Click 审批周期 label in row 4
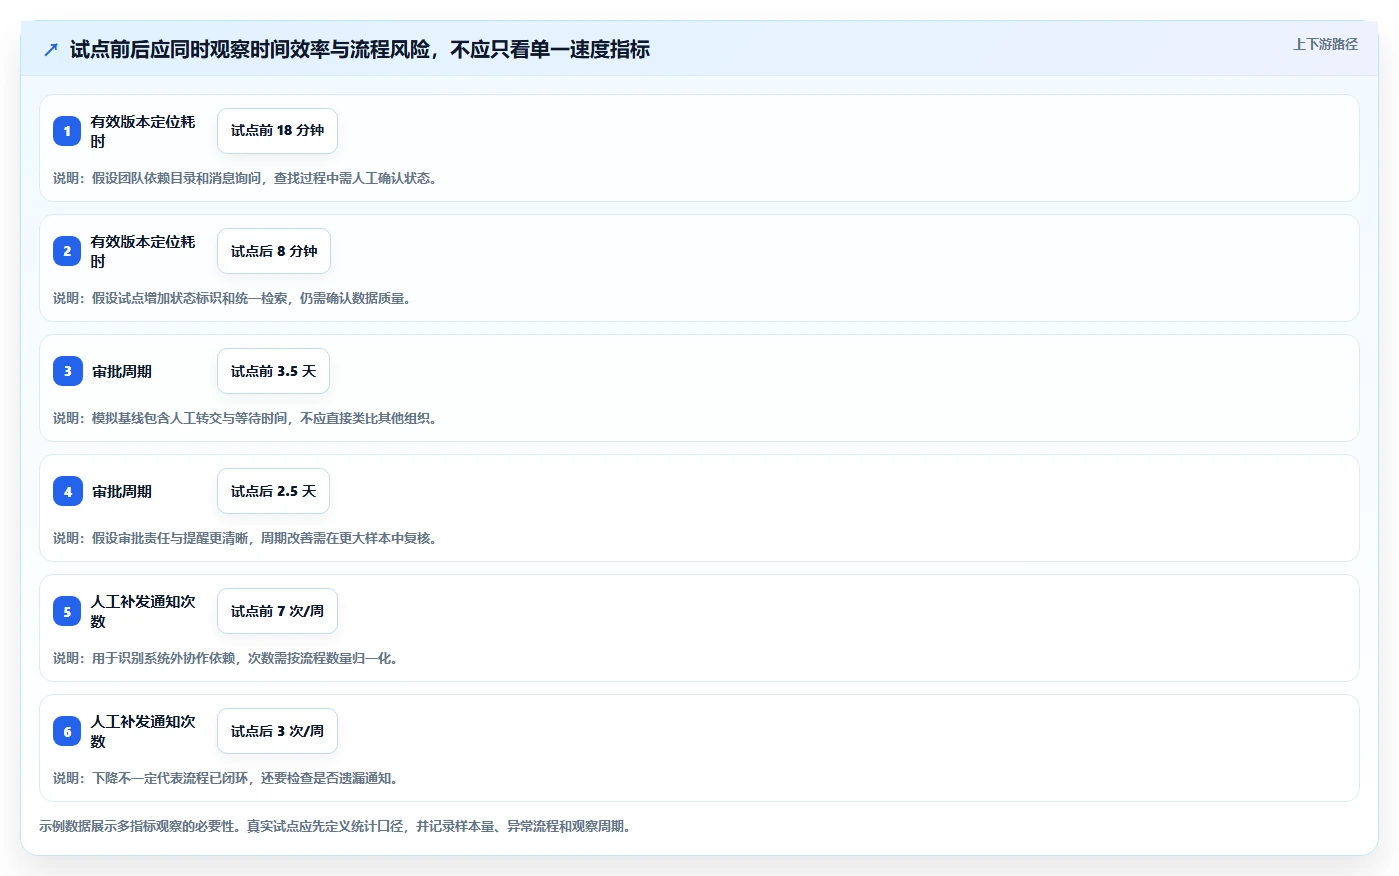 pos(122,491)
